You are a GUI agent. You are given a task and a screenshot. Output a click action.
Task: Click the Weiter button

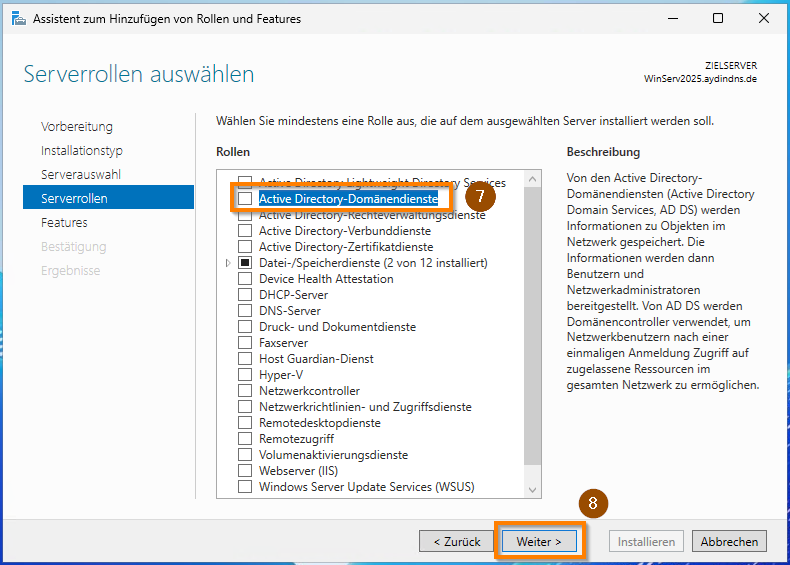[539, 542]
